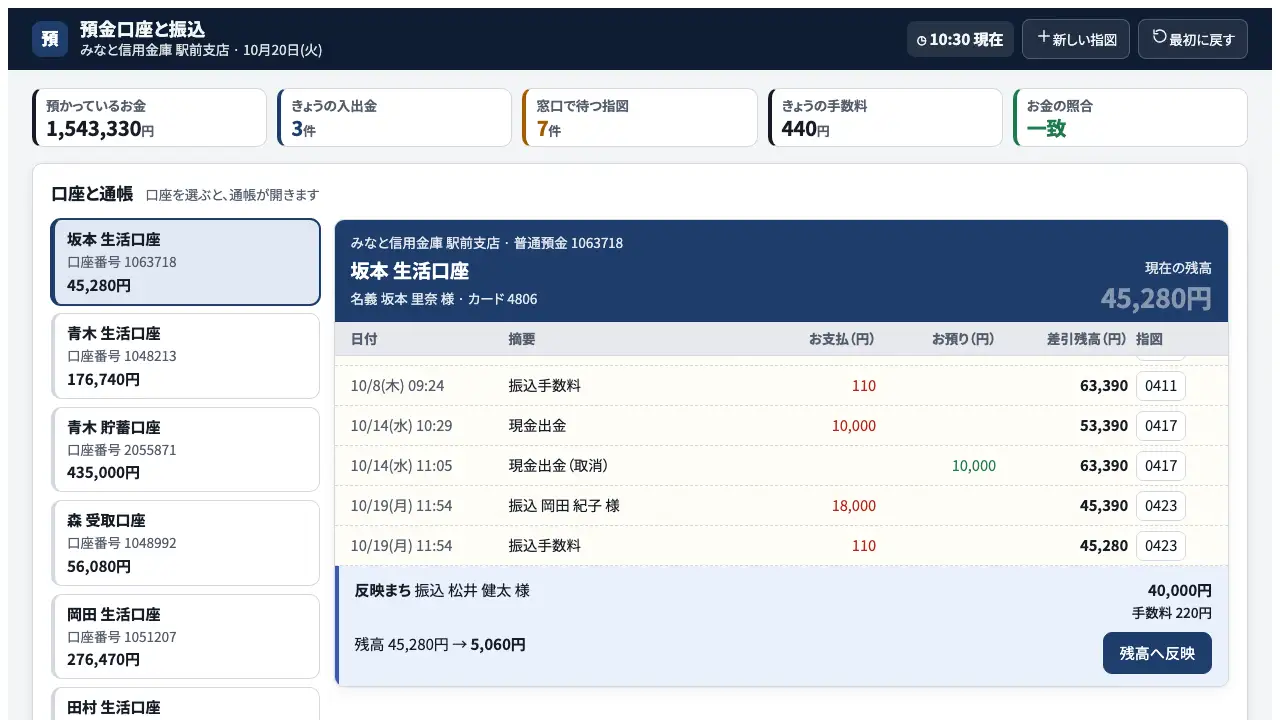Select the 田村 生活口座 account
This screenshot has height=720, width=1280.
click(186, 704)
